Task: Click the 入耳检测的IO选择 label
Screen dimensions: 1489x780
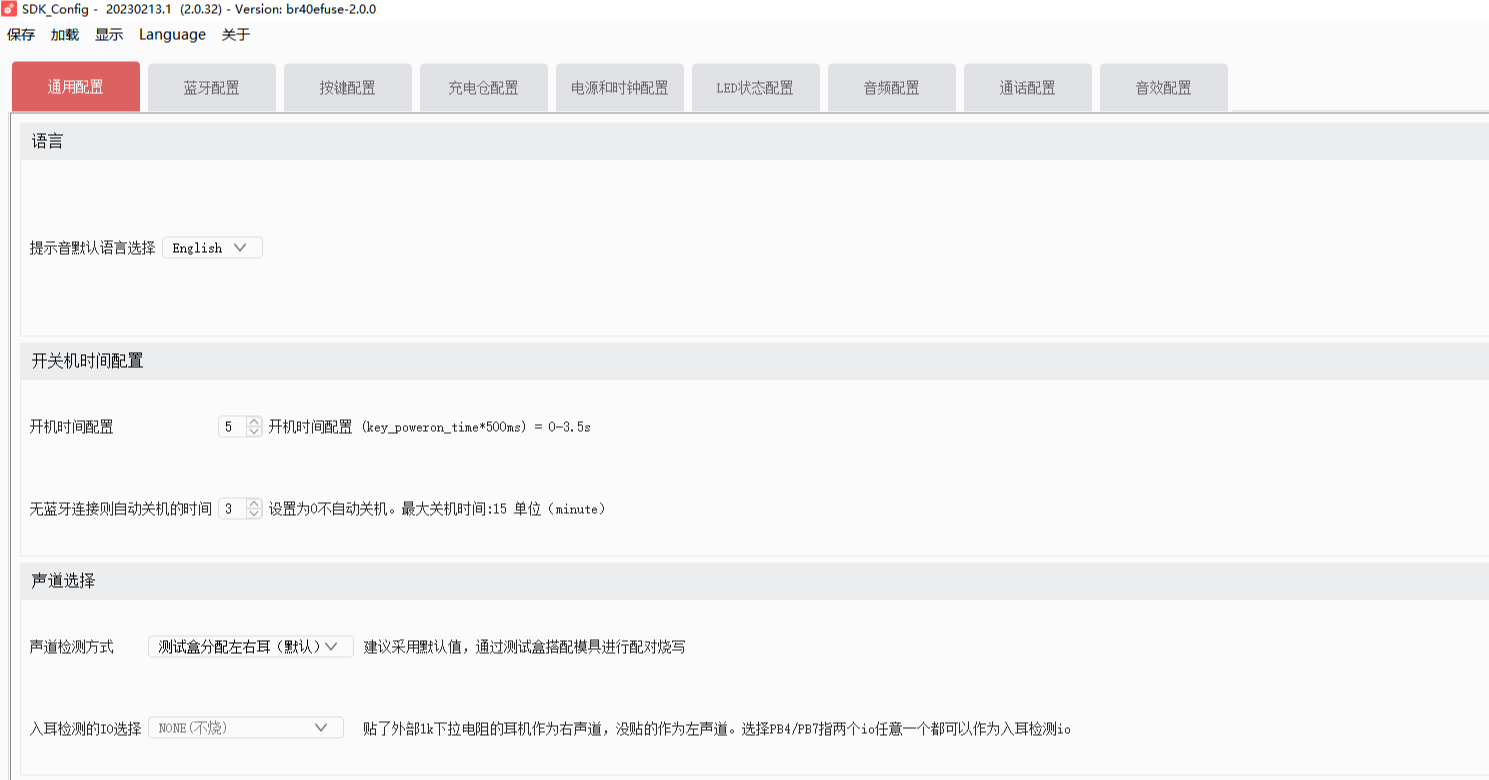Action: [x=86, y=728]
